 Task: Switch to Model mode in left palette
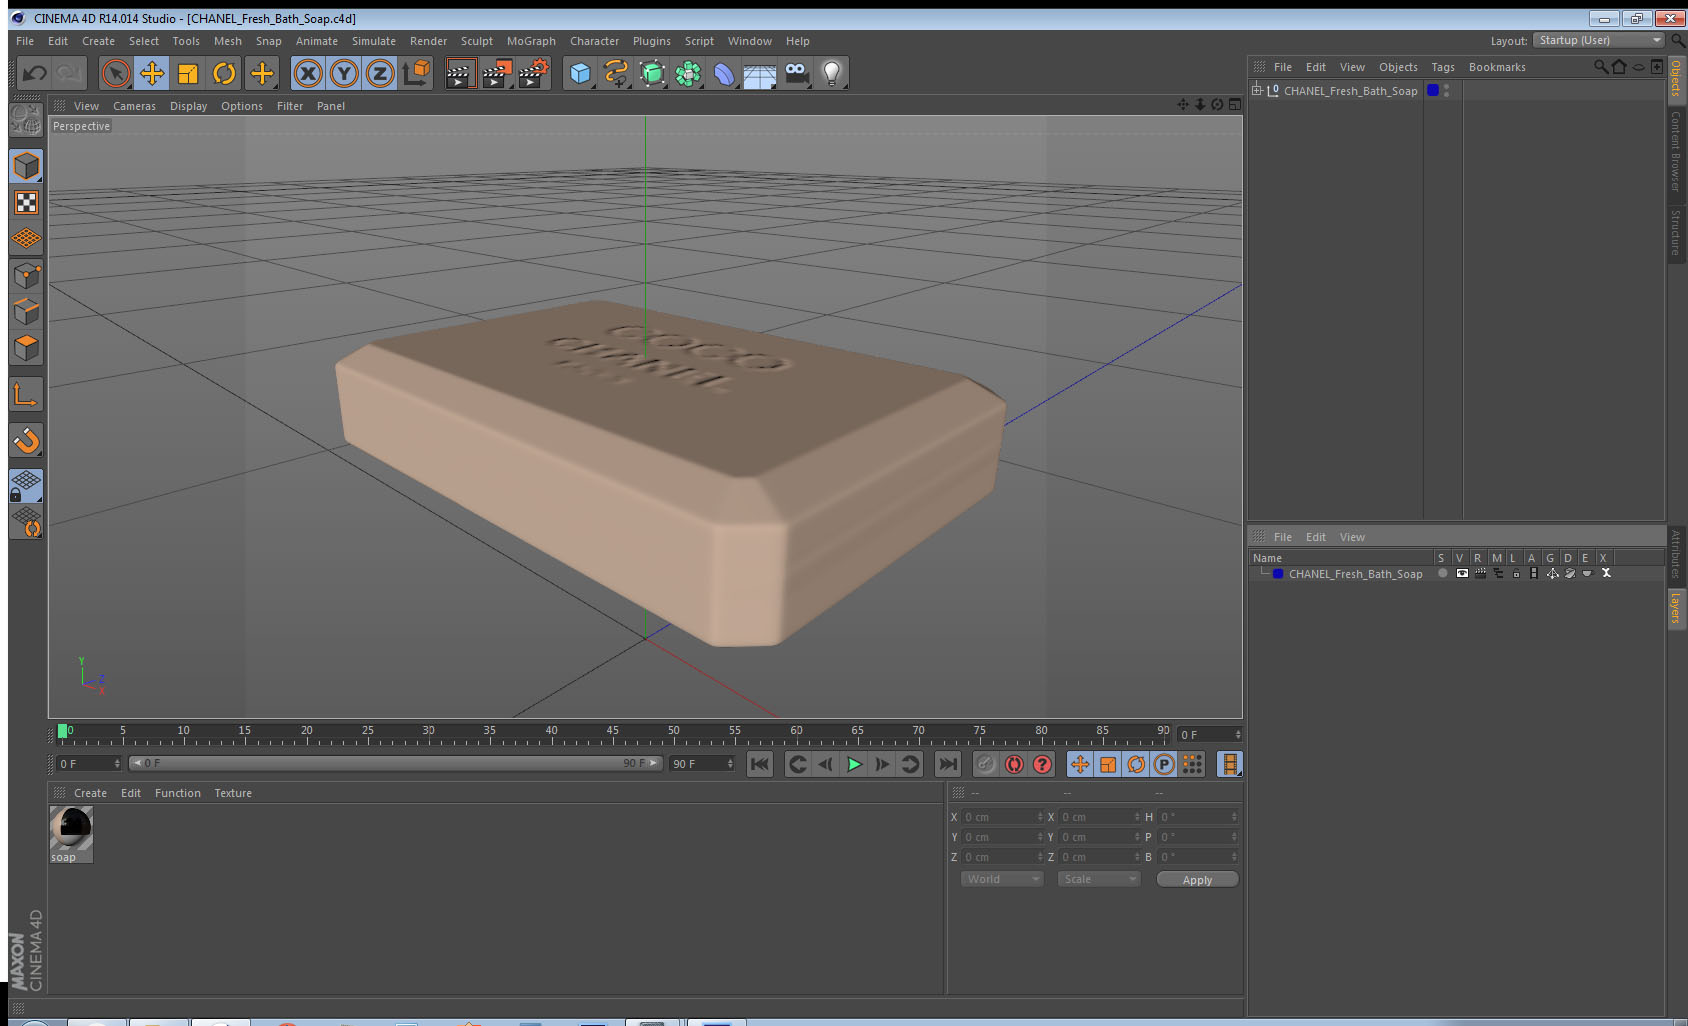click(x=26, y=166)
